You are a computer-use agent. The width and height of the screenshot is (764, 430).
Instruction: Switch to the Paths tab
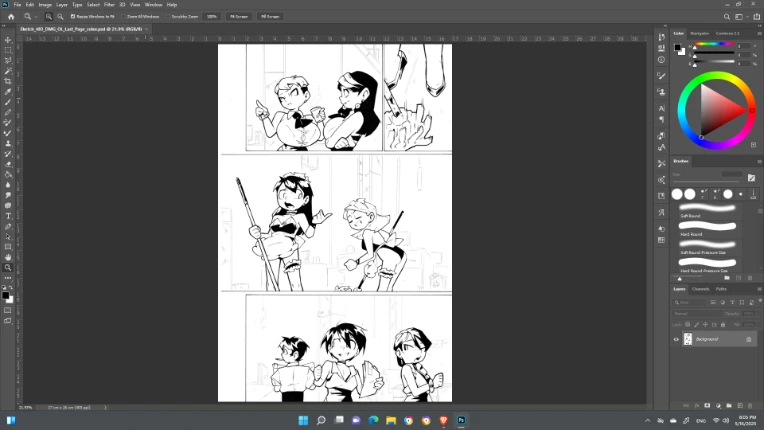721,289
